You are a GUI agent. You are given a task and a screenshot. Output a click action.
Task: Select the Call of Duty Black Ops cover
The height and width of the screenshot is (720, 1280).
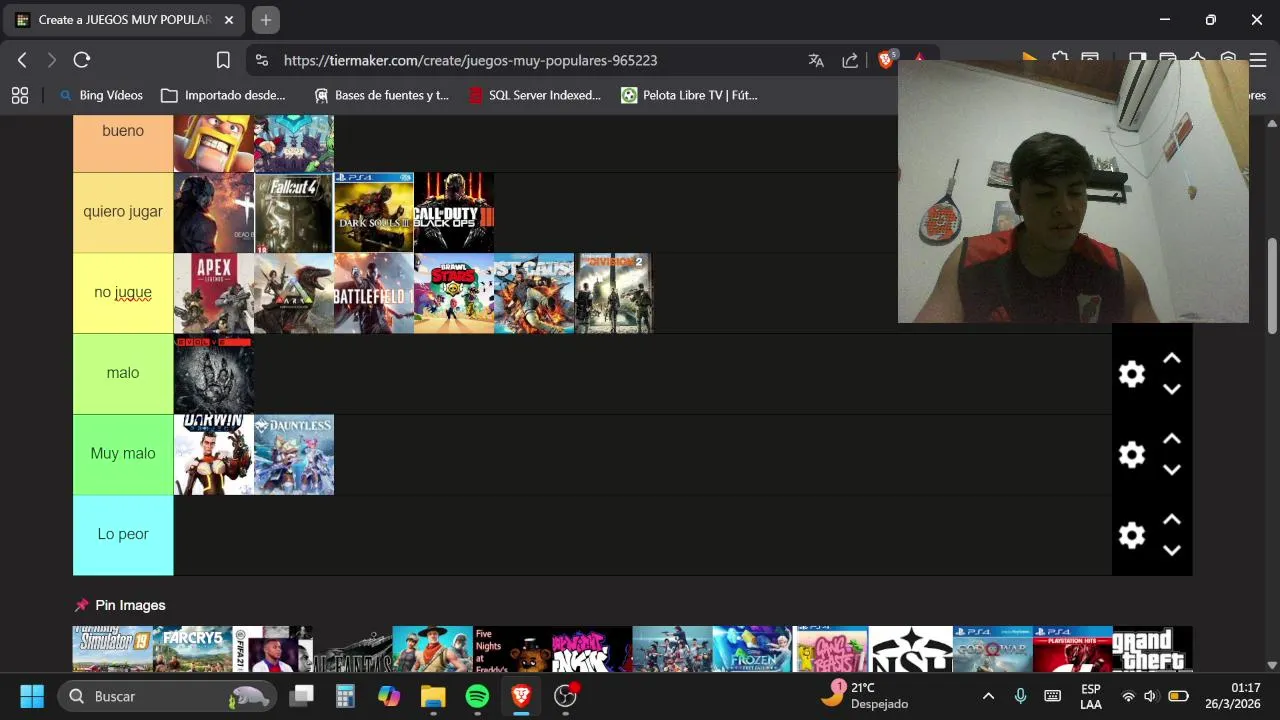tap(454, 212)
